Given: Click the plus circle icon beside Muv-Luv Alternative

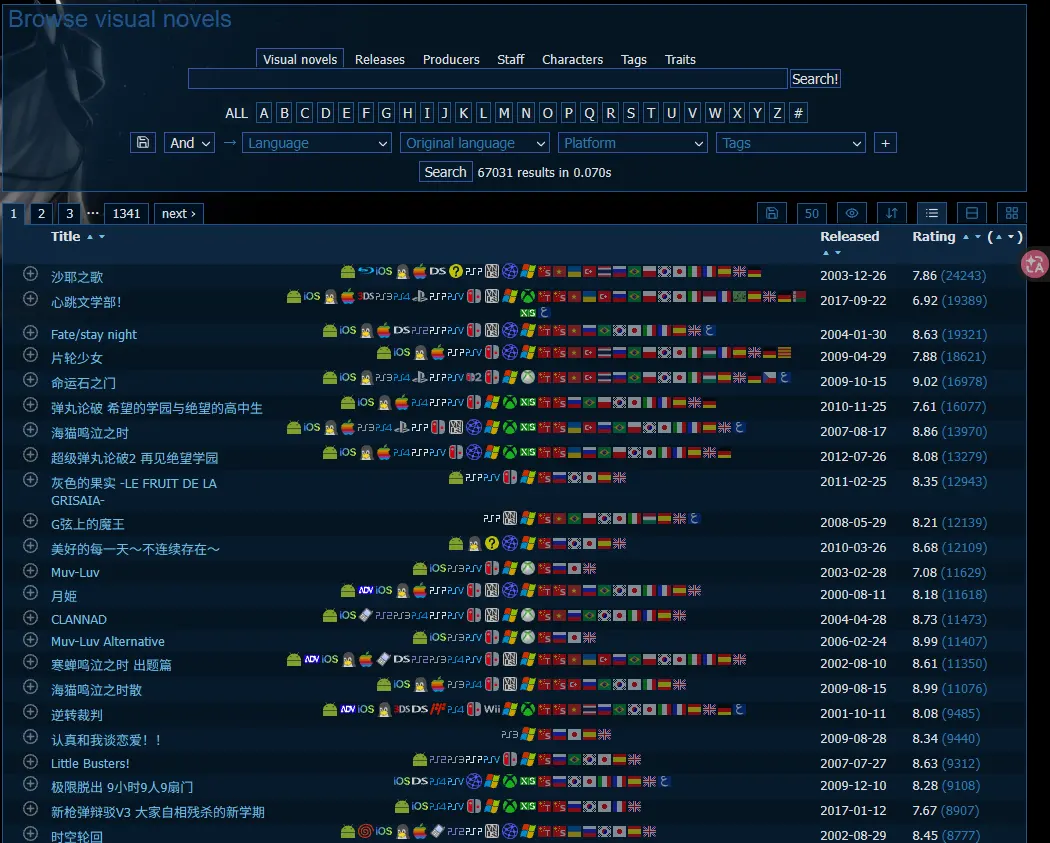Looking at the screenshot, I should coord(30,639).
